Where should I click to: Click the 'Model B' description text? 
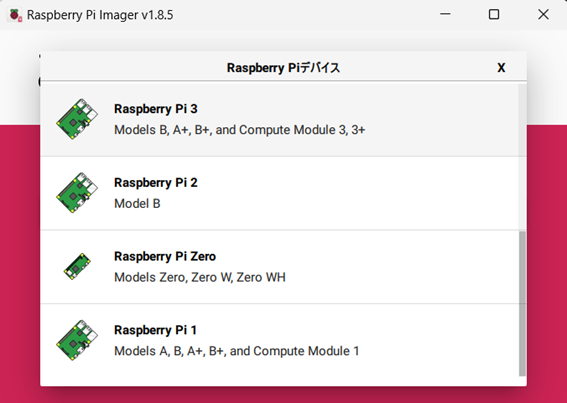click(x=137, y=204)
